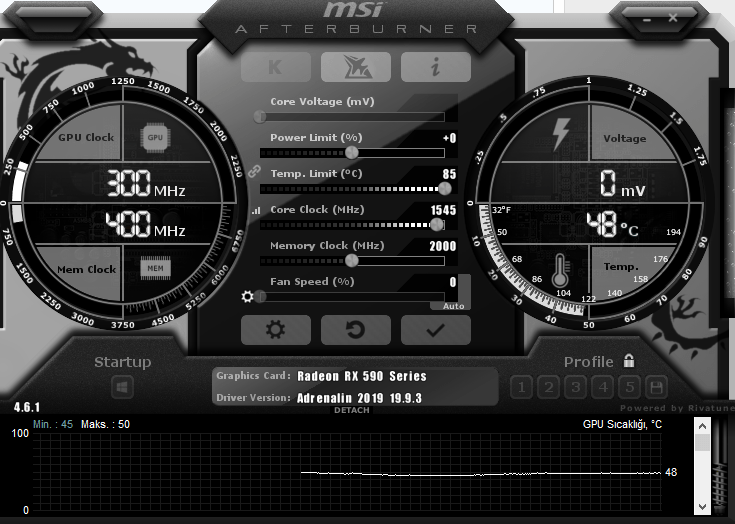Viewport: 735px width, 524px height.
Task: Click the hardware monitor scrollbar thumb
Action: [x=702, y=442]
